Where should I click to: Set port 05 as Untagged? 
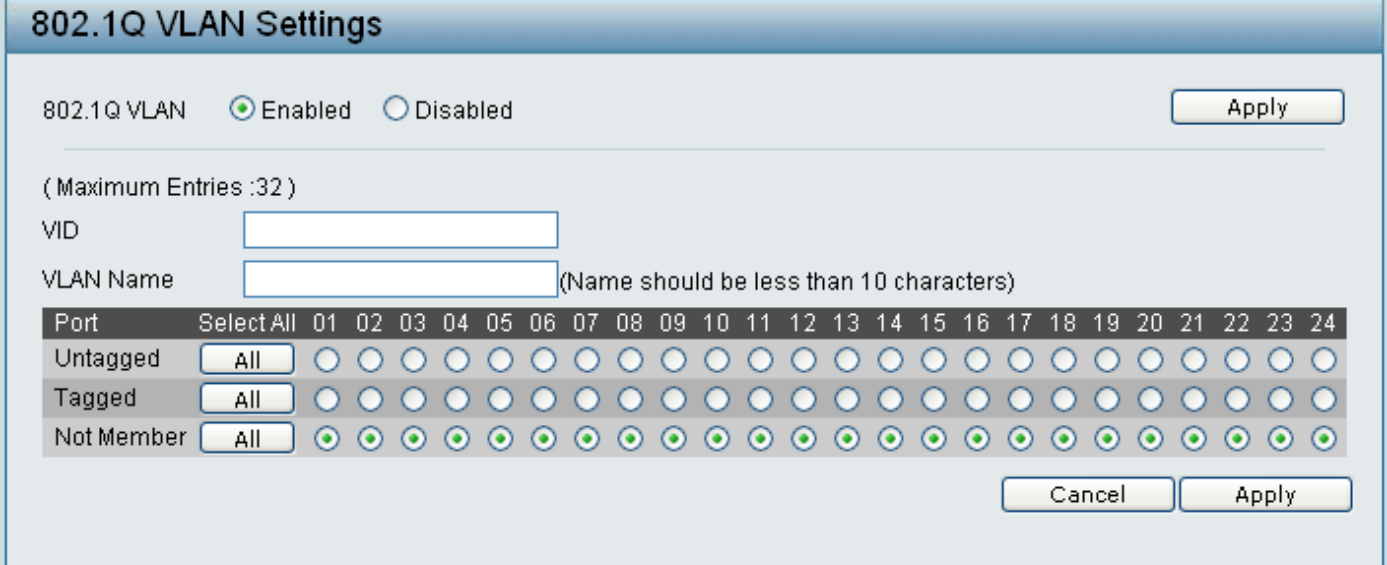coord(499,359)
